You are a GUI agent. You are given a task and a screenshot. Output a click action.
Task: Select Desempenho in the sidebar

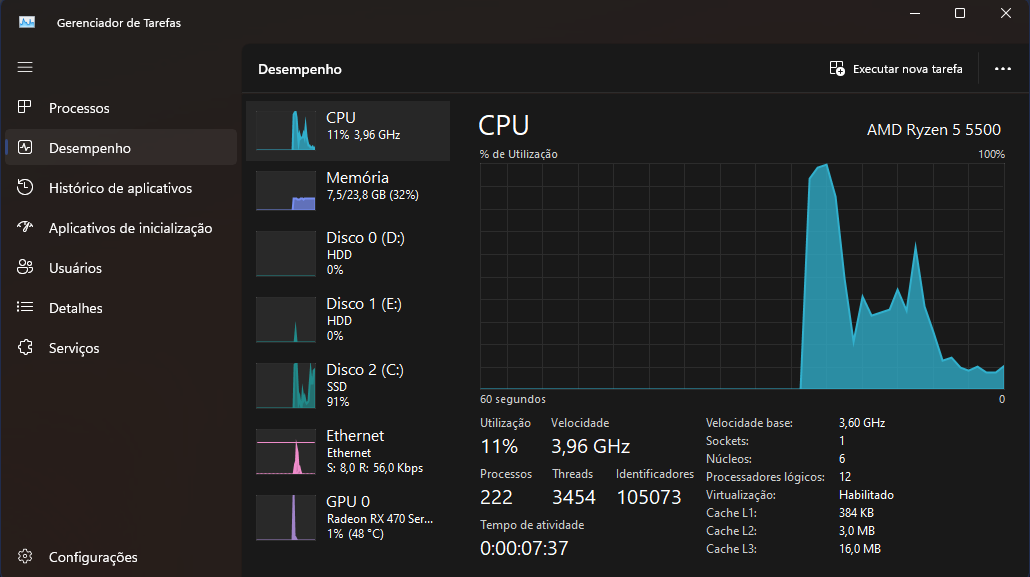121,148
